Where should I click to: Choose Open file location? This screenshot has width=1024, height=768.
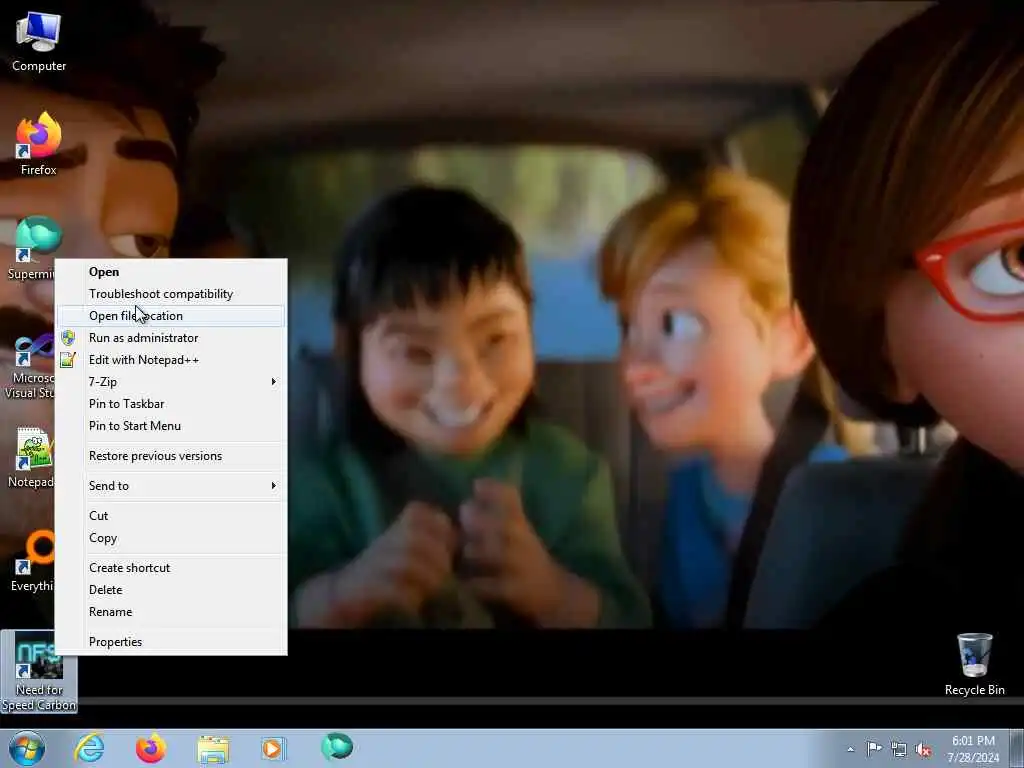[171, 316]
